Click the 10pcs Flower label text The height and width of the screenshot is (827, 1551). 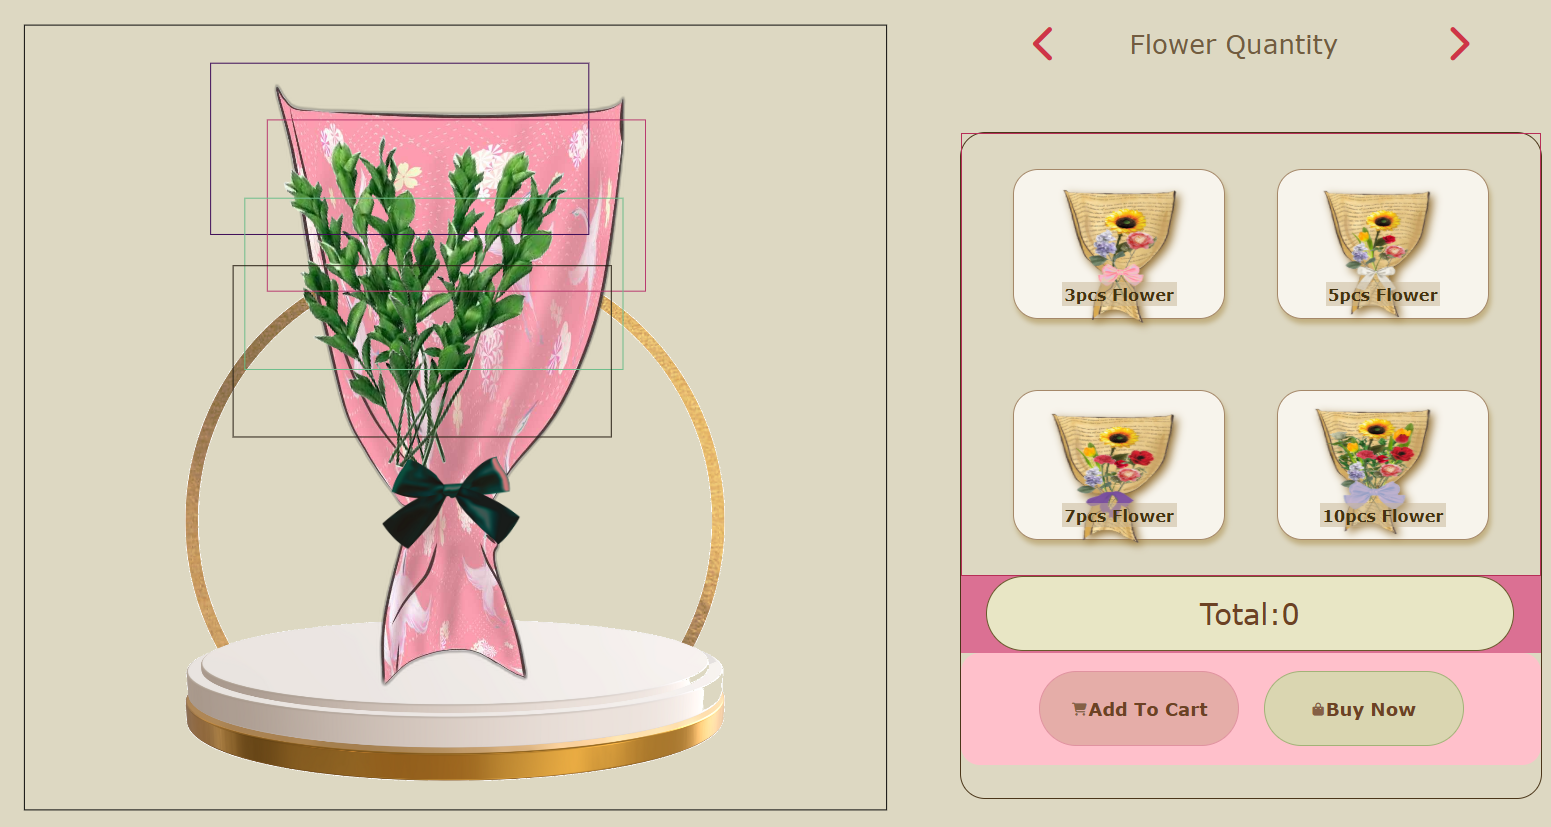[x=1383, y=516]
